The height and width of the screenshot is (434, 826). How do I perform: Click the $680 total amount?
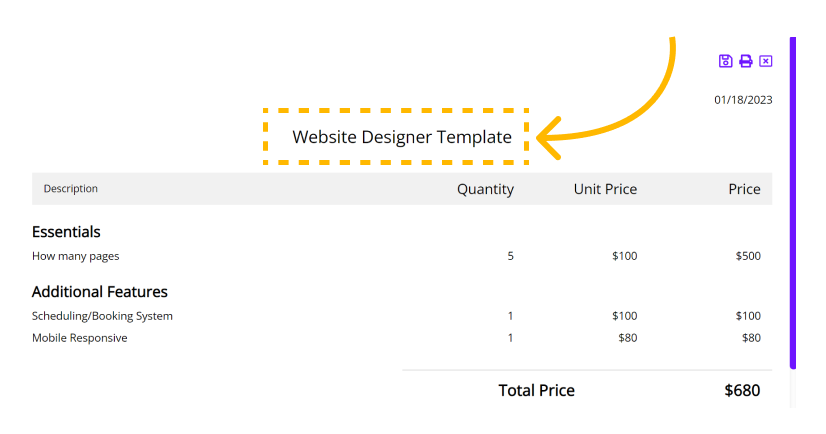(742, 390)
